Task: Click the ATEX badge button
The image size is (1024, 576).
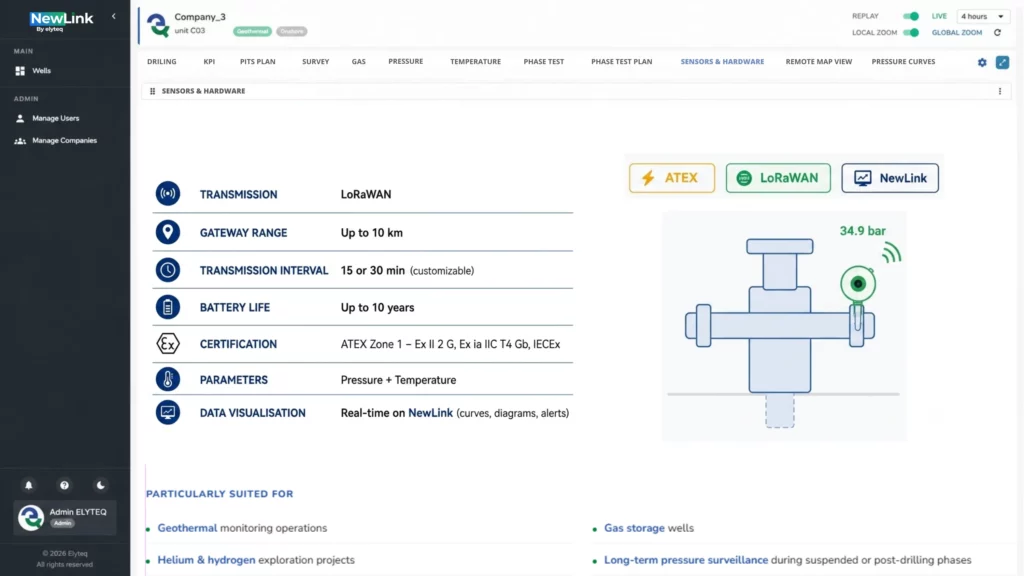Action: [x=672, y=178]
